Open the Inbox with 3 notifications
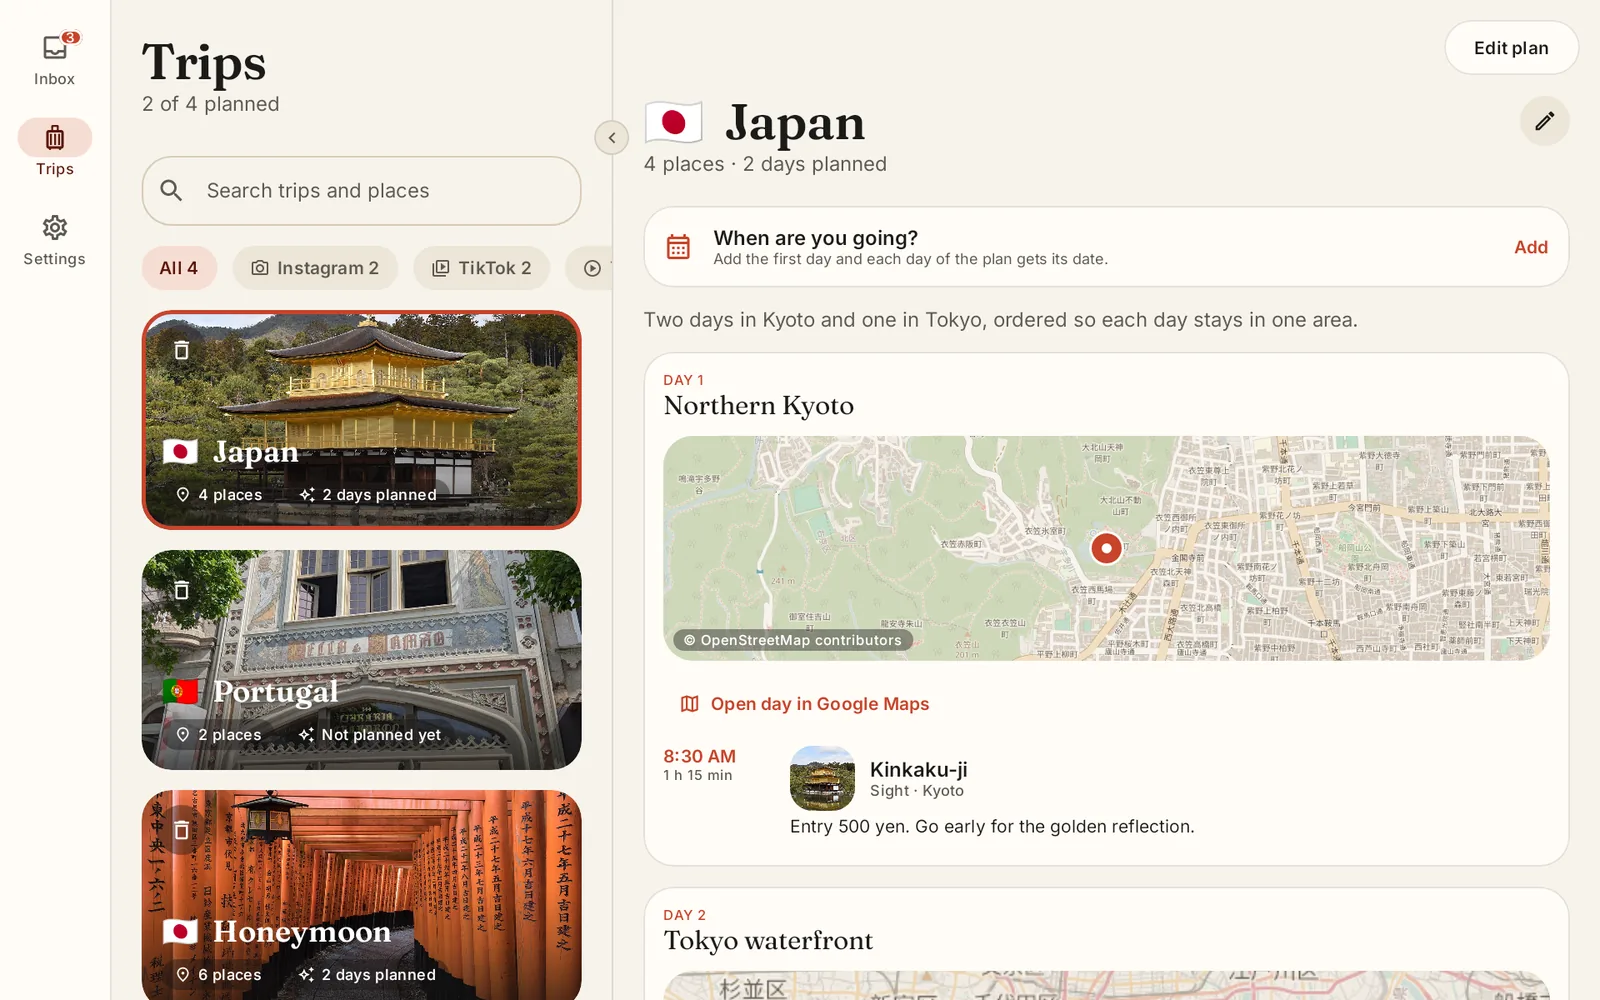Image resolution: width=1600 pixels, height=1000 pixels. coord(55,60)
